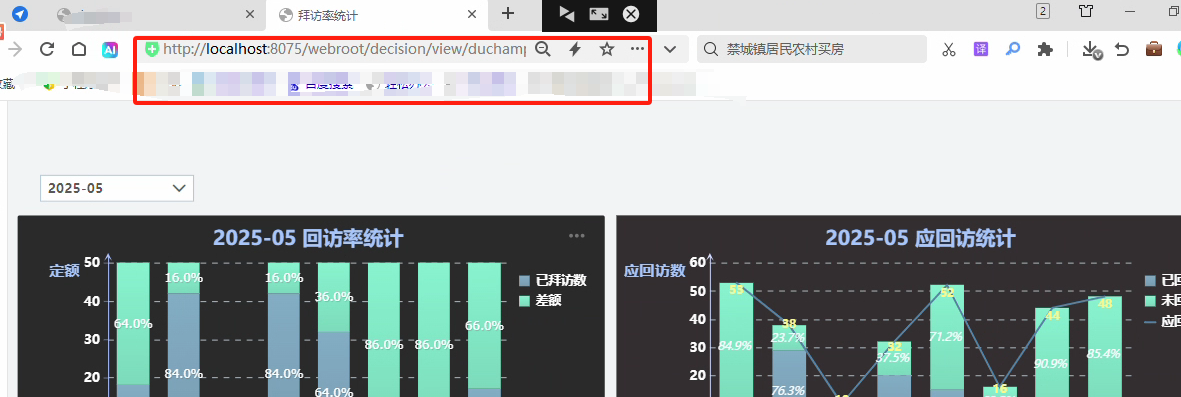The height and width of the screenshot is (397, 1181).
Task: Close the 拜访率统计 tab
Action: pos(472,14)
